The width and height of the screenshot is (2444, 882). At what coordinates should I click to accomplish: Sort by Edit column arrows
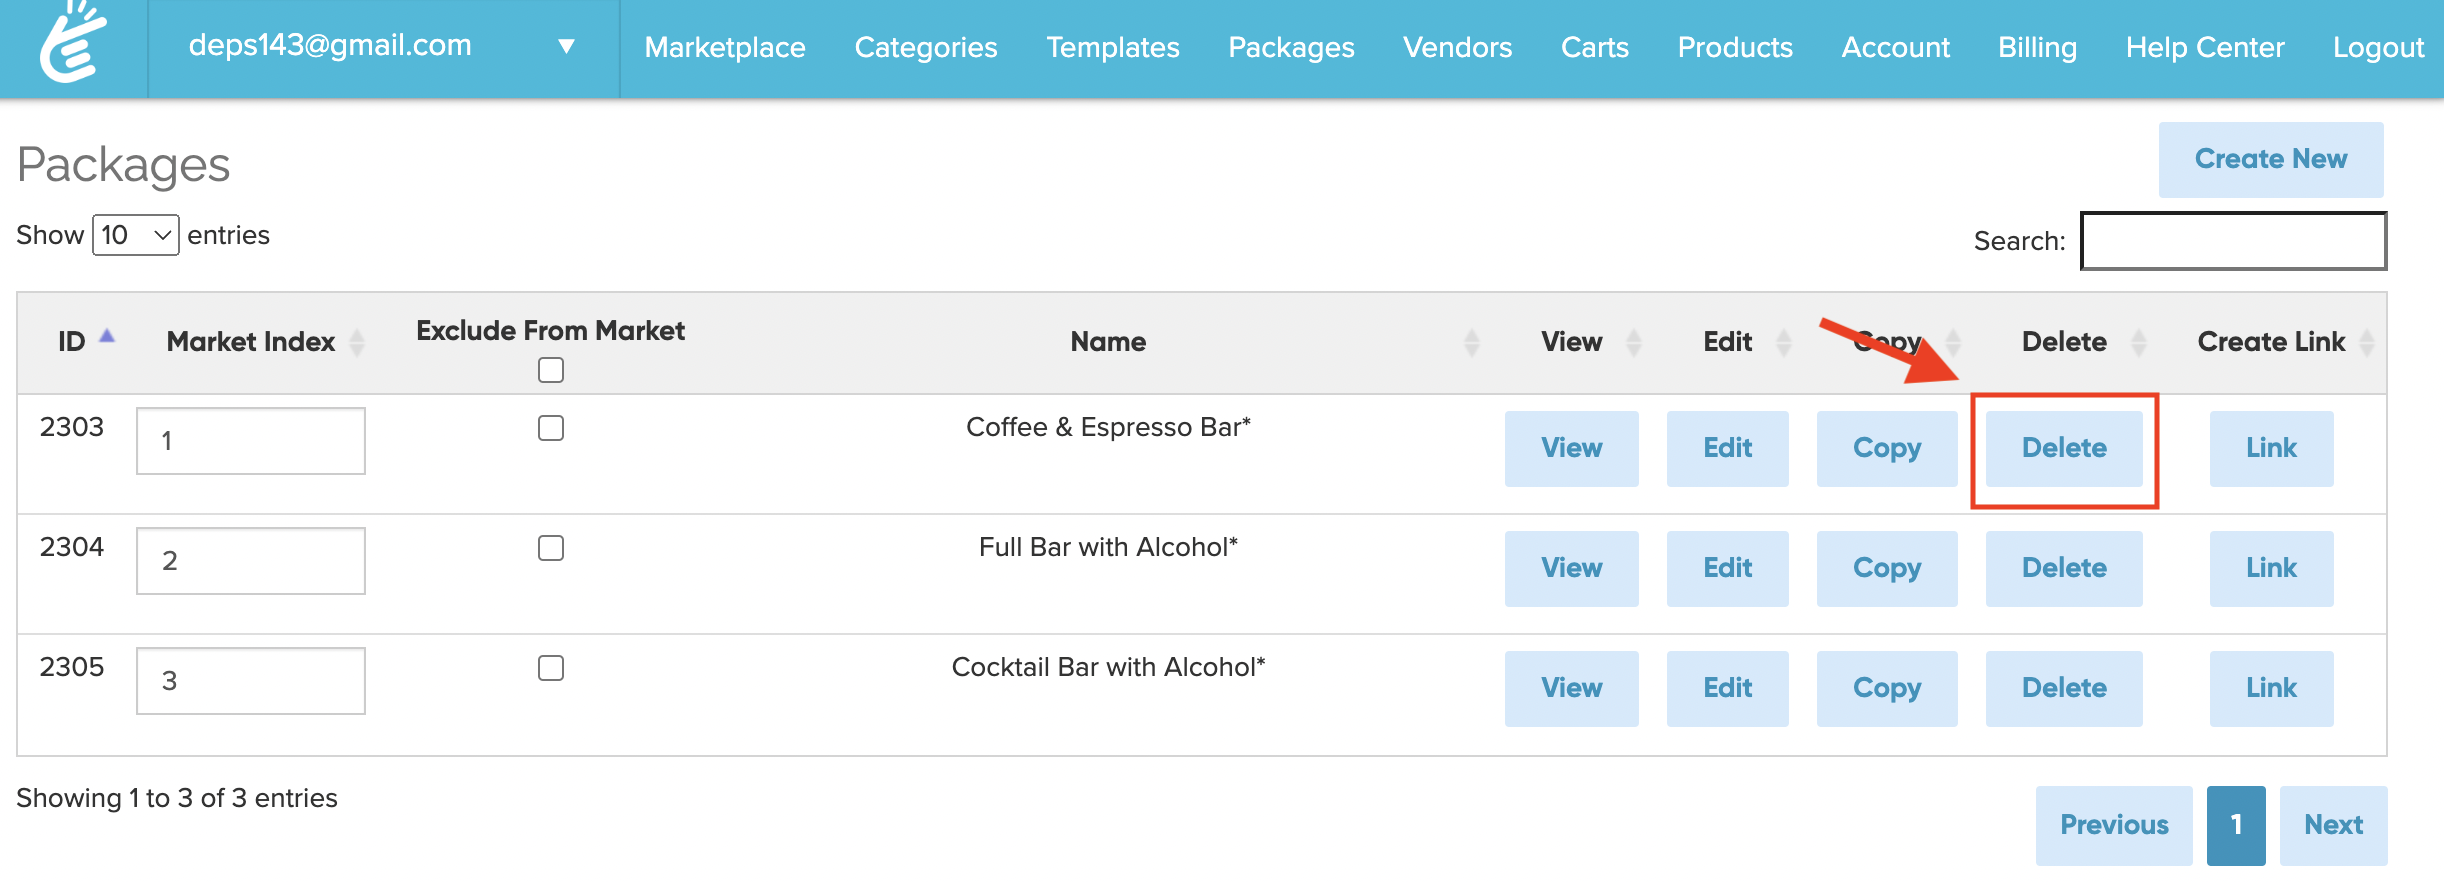point(1784,343)
